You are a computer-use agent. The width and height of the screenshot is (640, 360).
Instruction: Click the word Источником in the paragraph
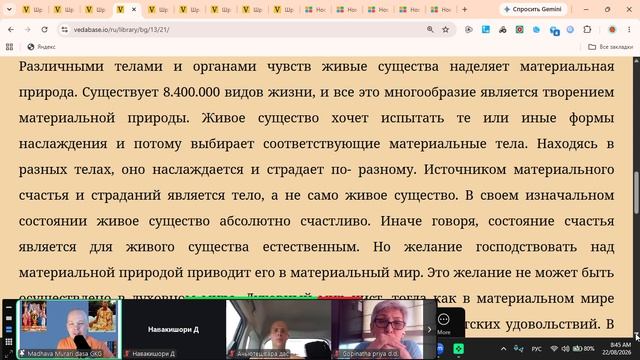(465, 169)
